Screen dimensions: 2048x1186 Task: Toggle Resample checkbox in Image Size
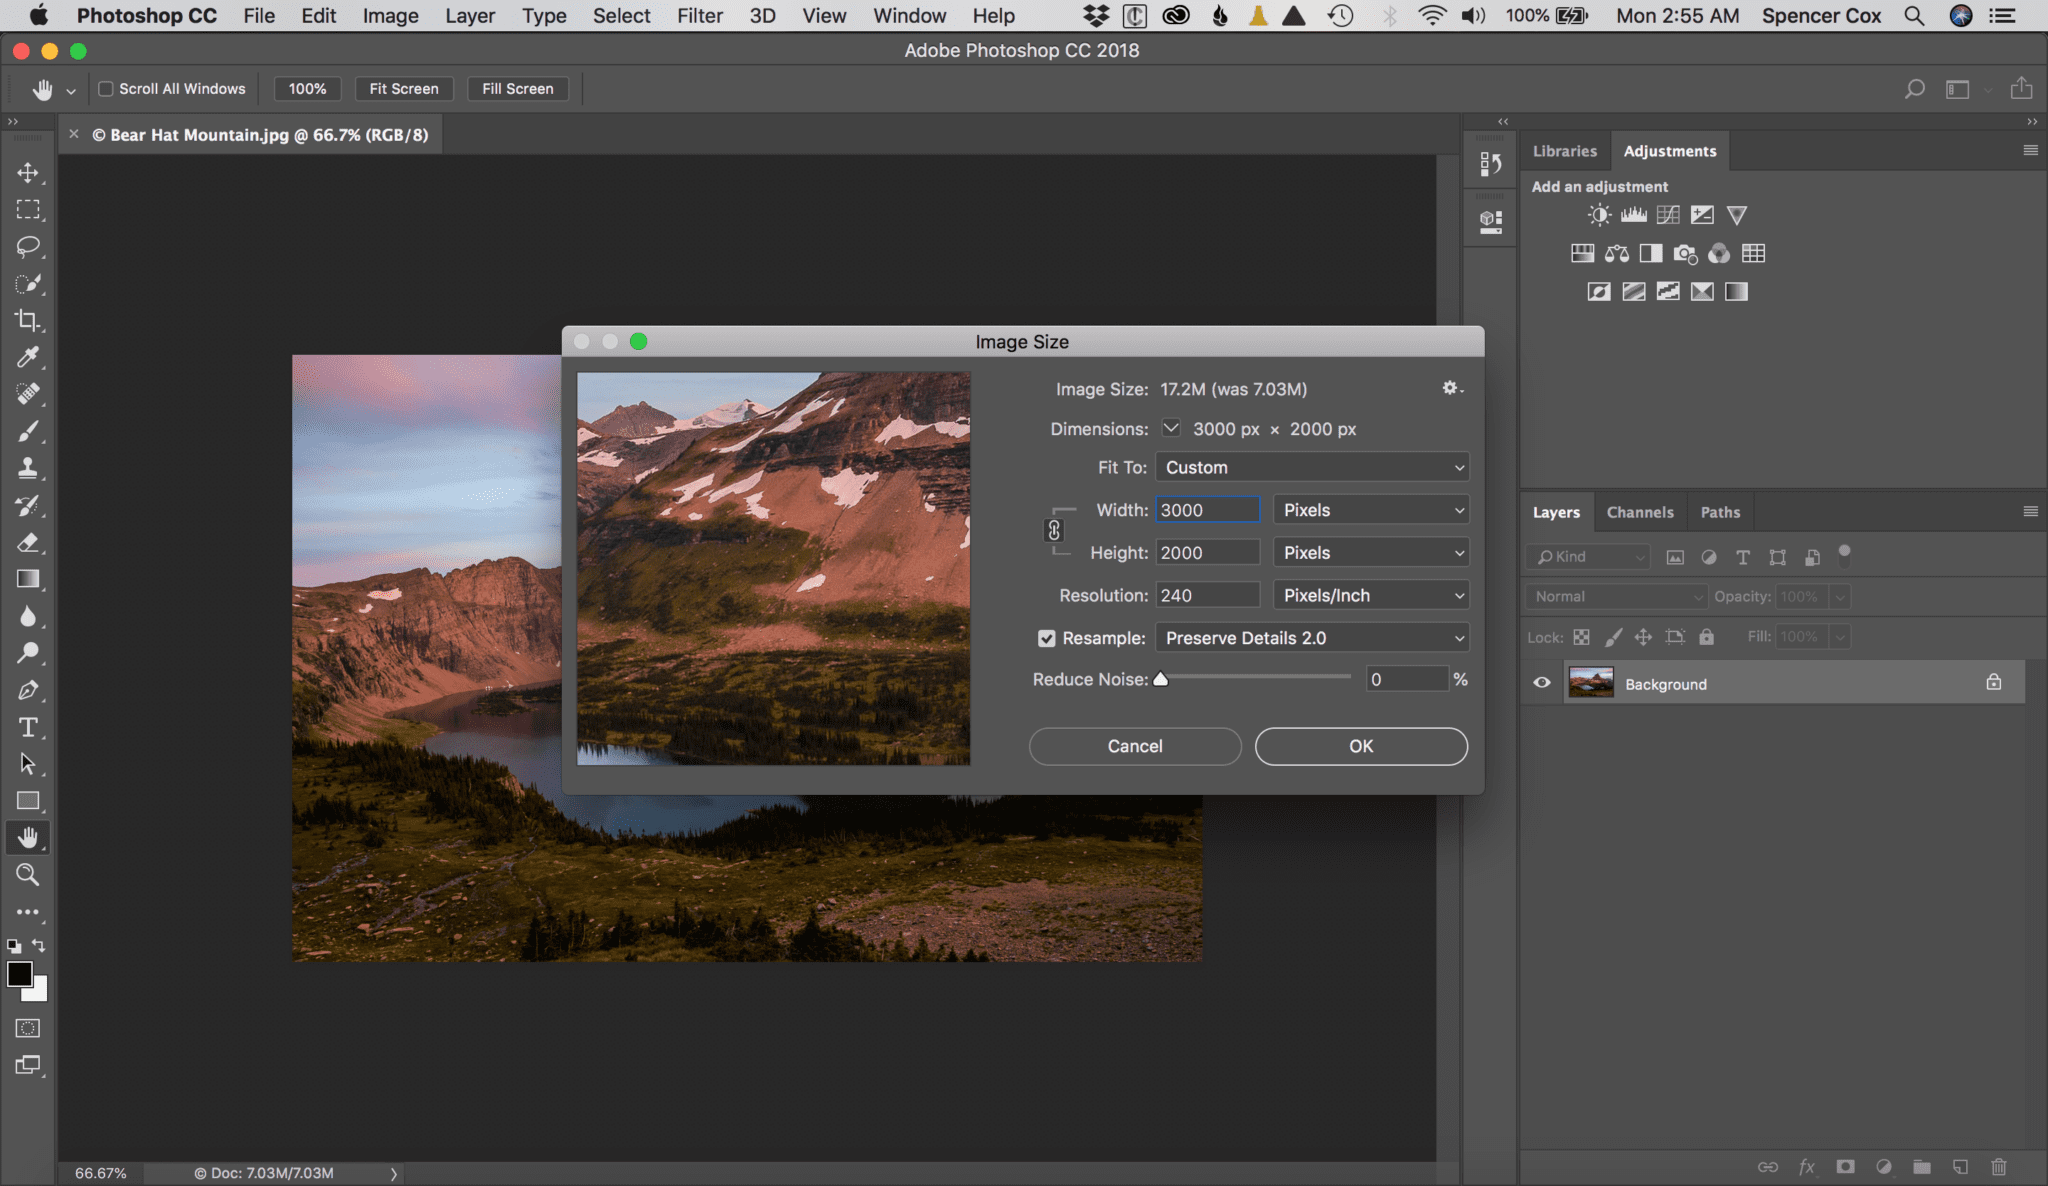(x=1047, y=637)
